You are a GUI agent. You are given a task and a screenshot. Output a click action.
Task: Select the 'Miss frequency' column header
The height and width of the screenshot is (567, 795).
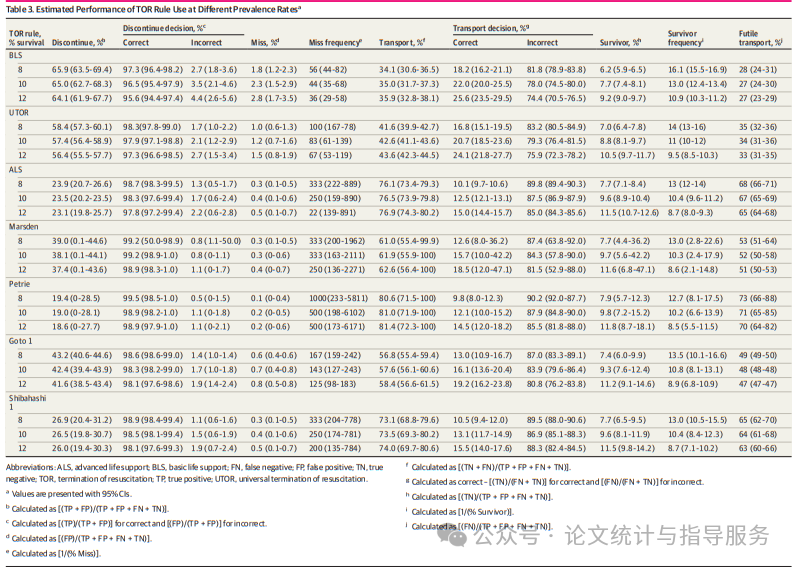336,43
